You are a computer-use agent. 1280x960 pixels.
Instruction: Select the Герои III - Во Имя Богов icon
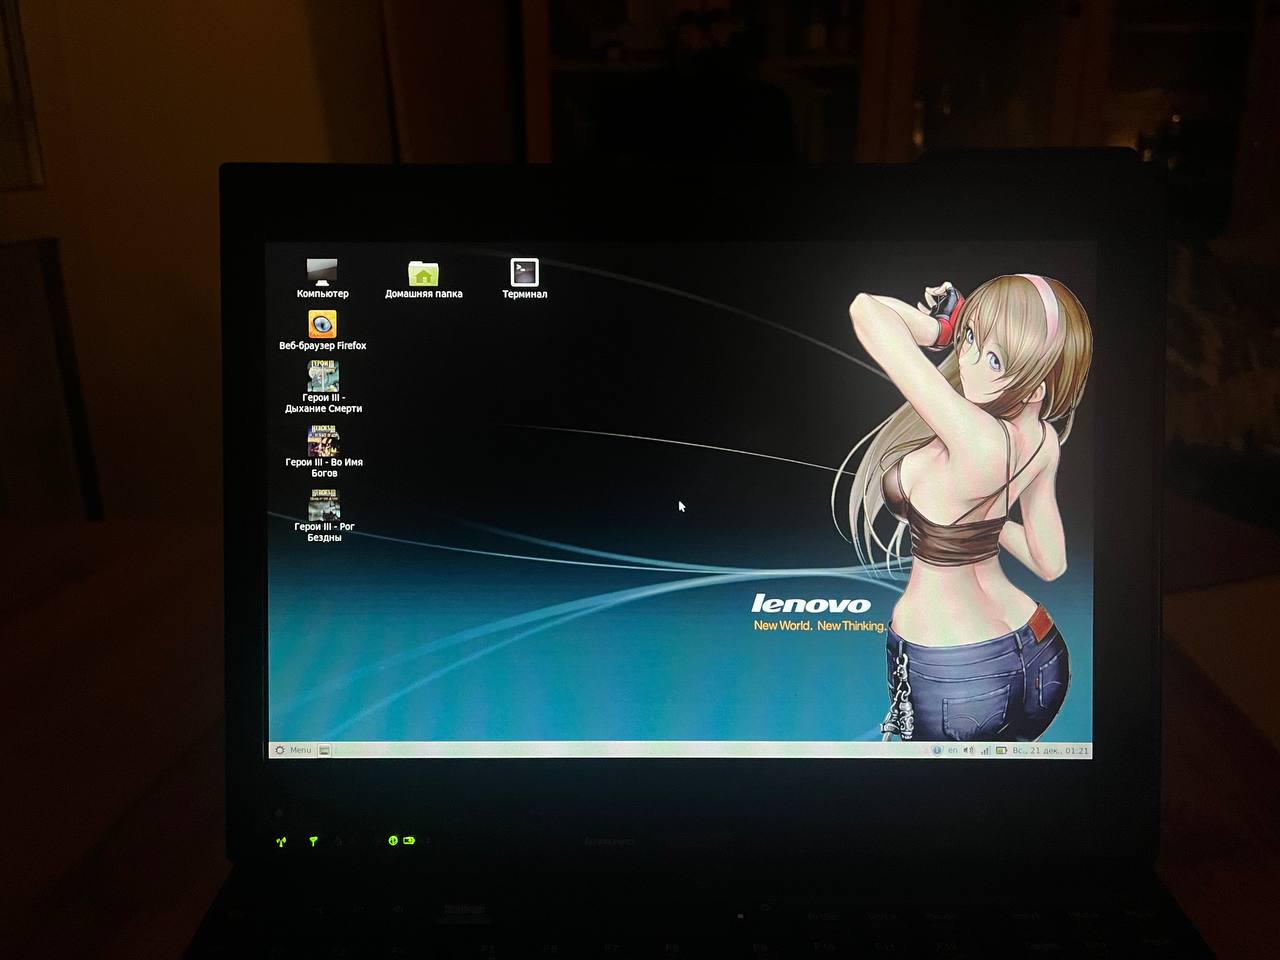pos(323,441)
